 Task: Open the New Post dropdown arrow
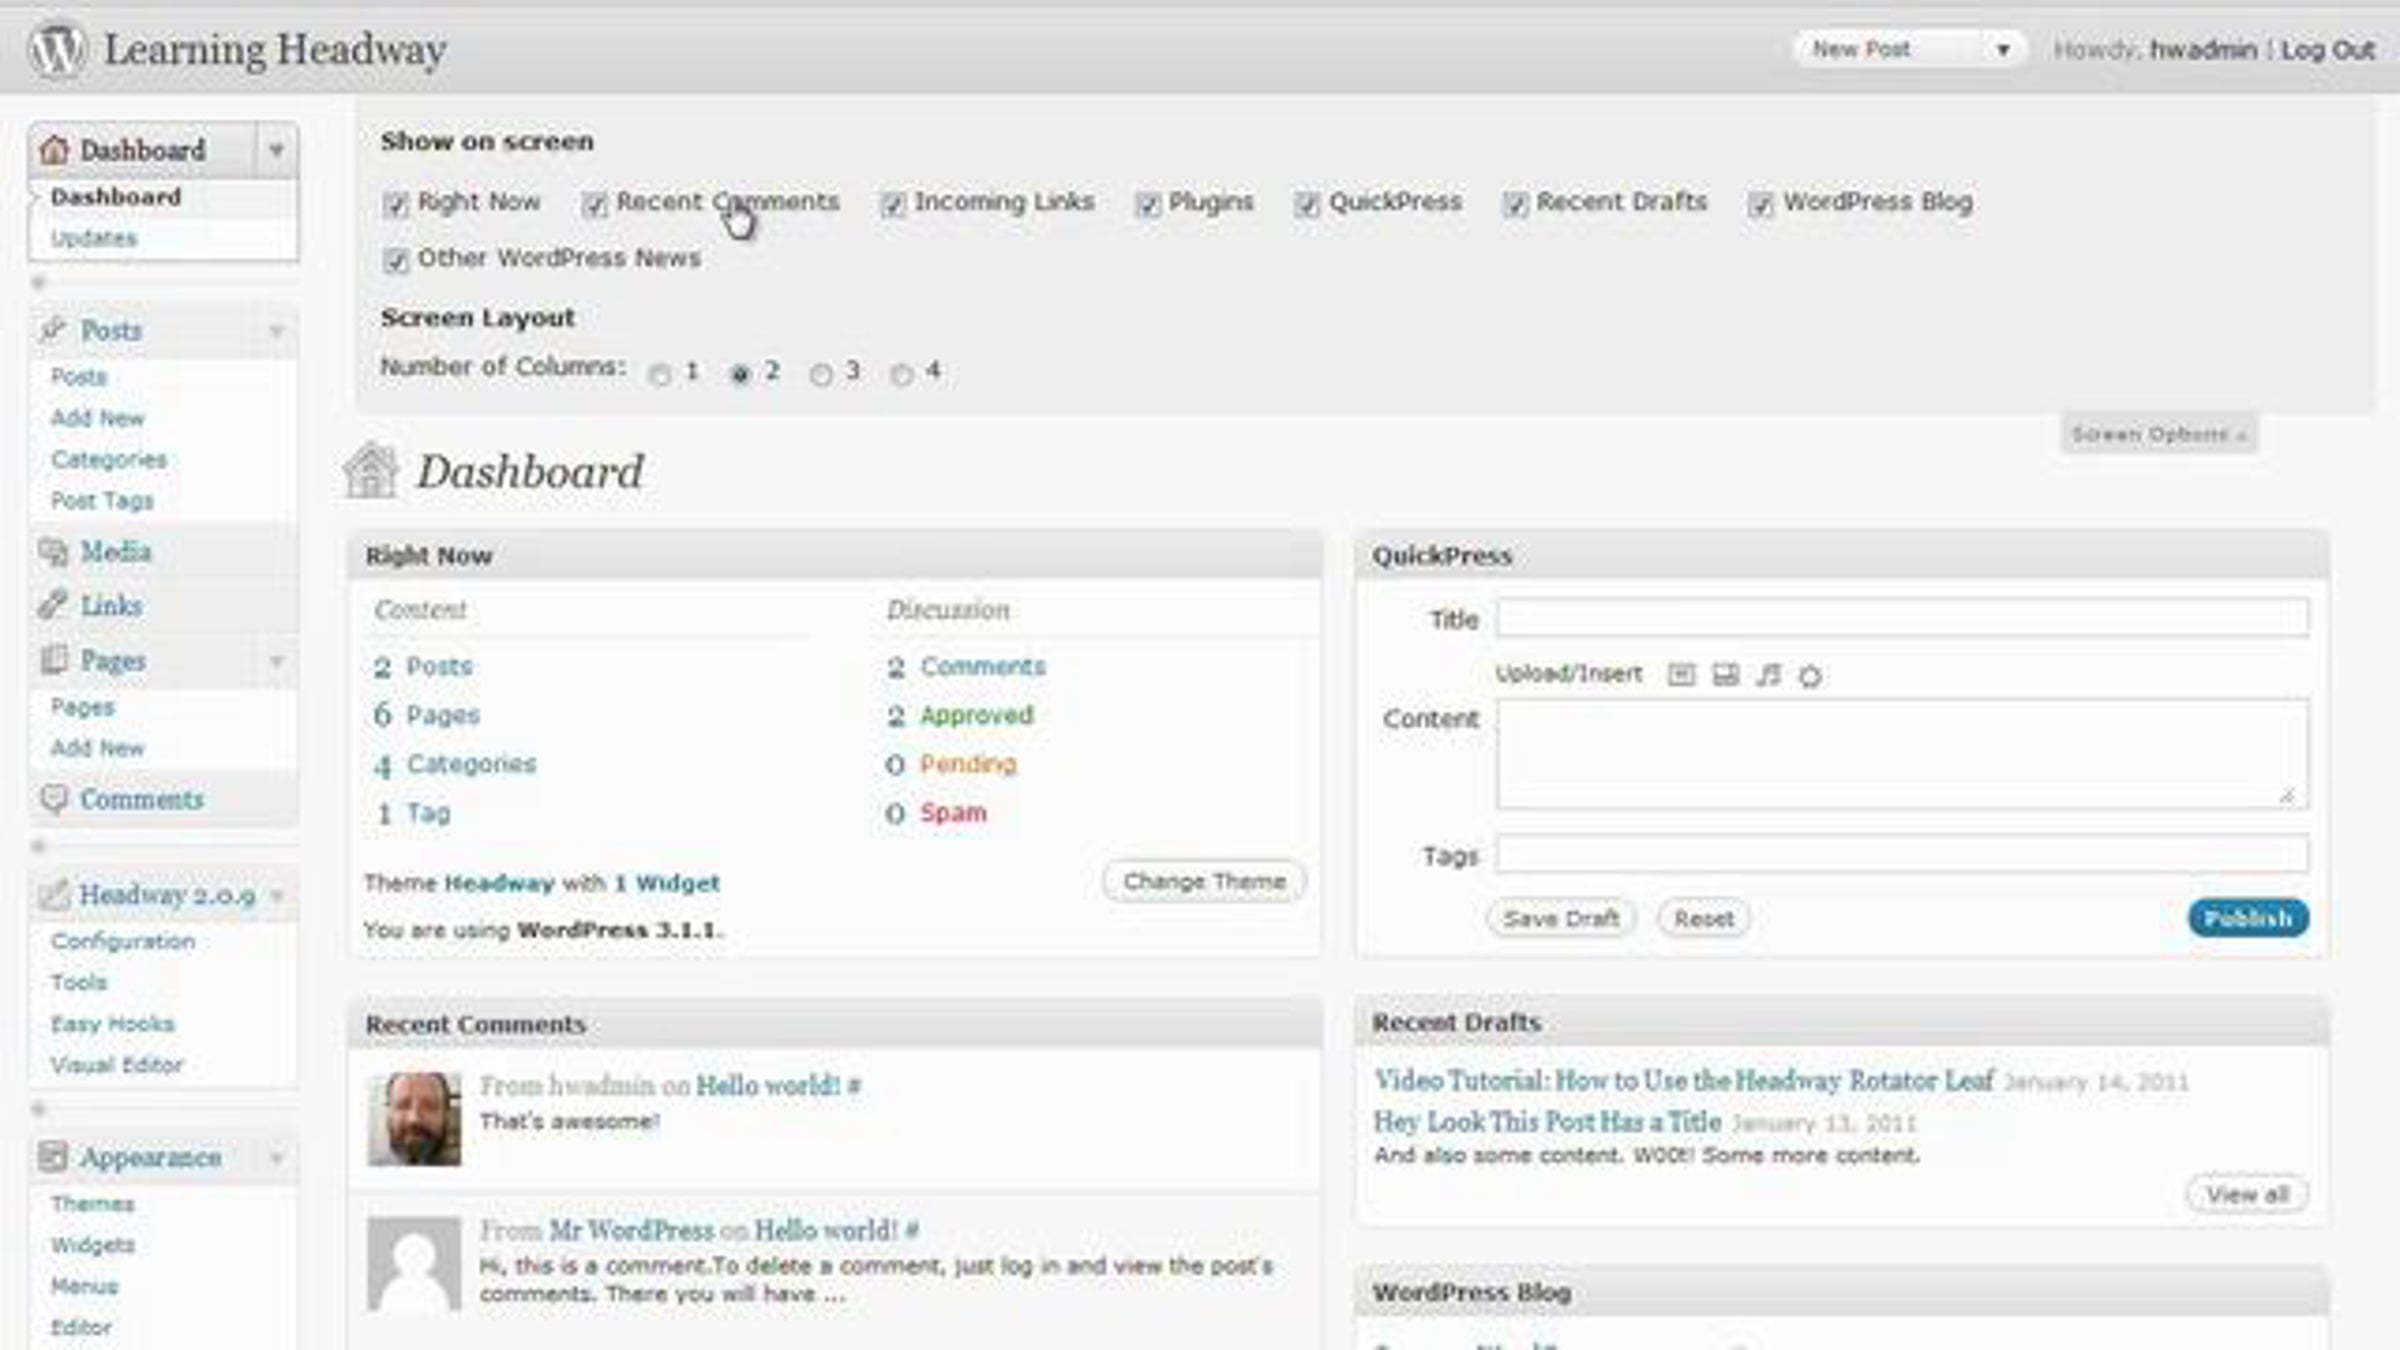2003,50
